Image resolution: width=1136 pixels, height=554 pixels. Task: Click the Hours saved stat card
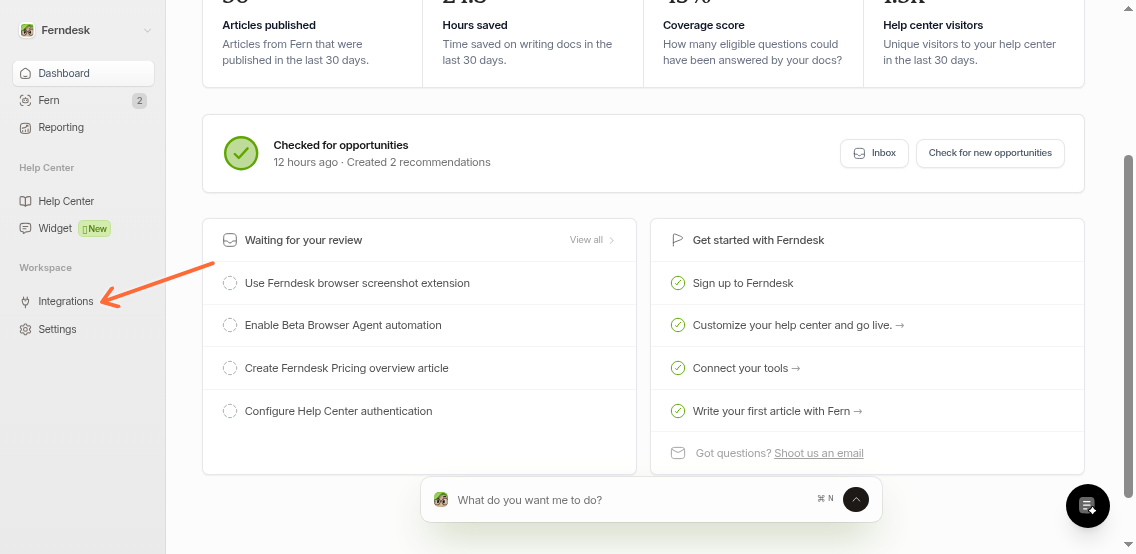[533, 43]
